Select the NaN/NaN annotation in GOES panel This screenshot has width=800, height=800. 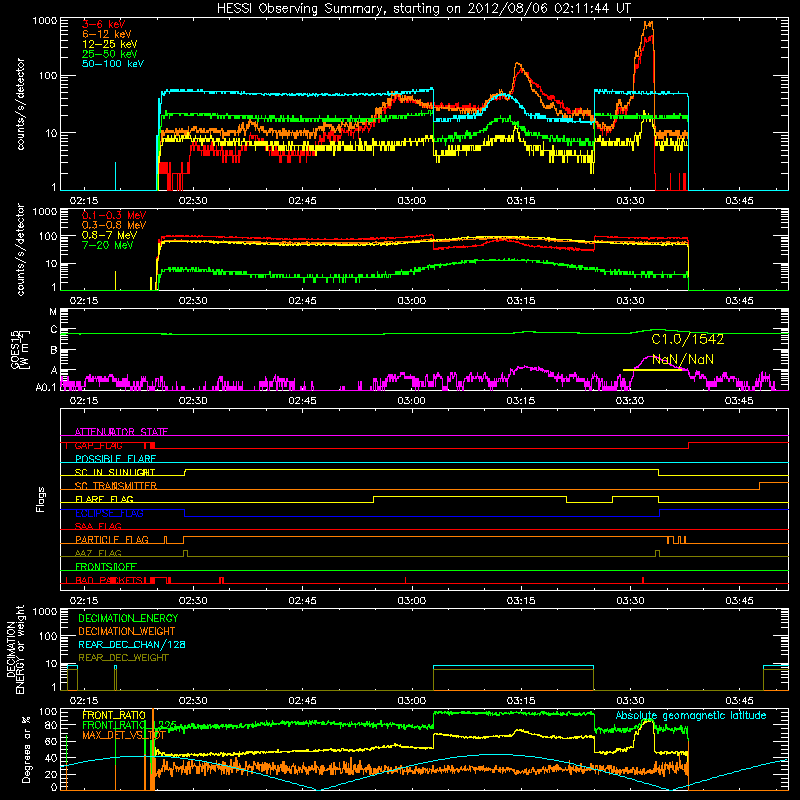(683, 360)
